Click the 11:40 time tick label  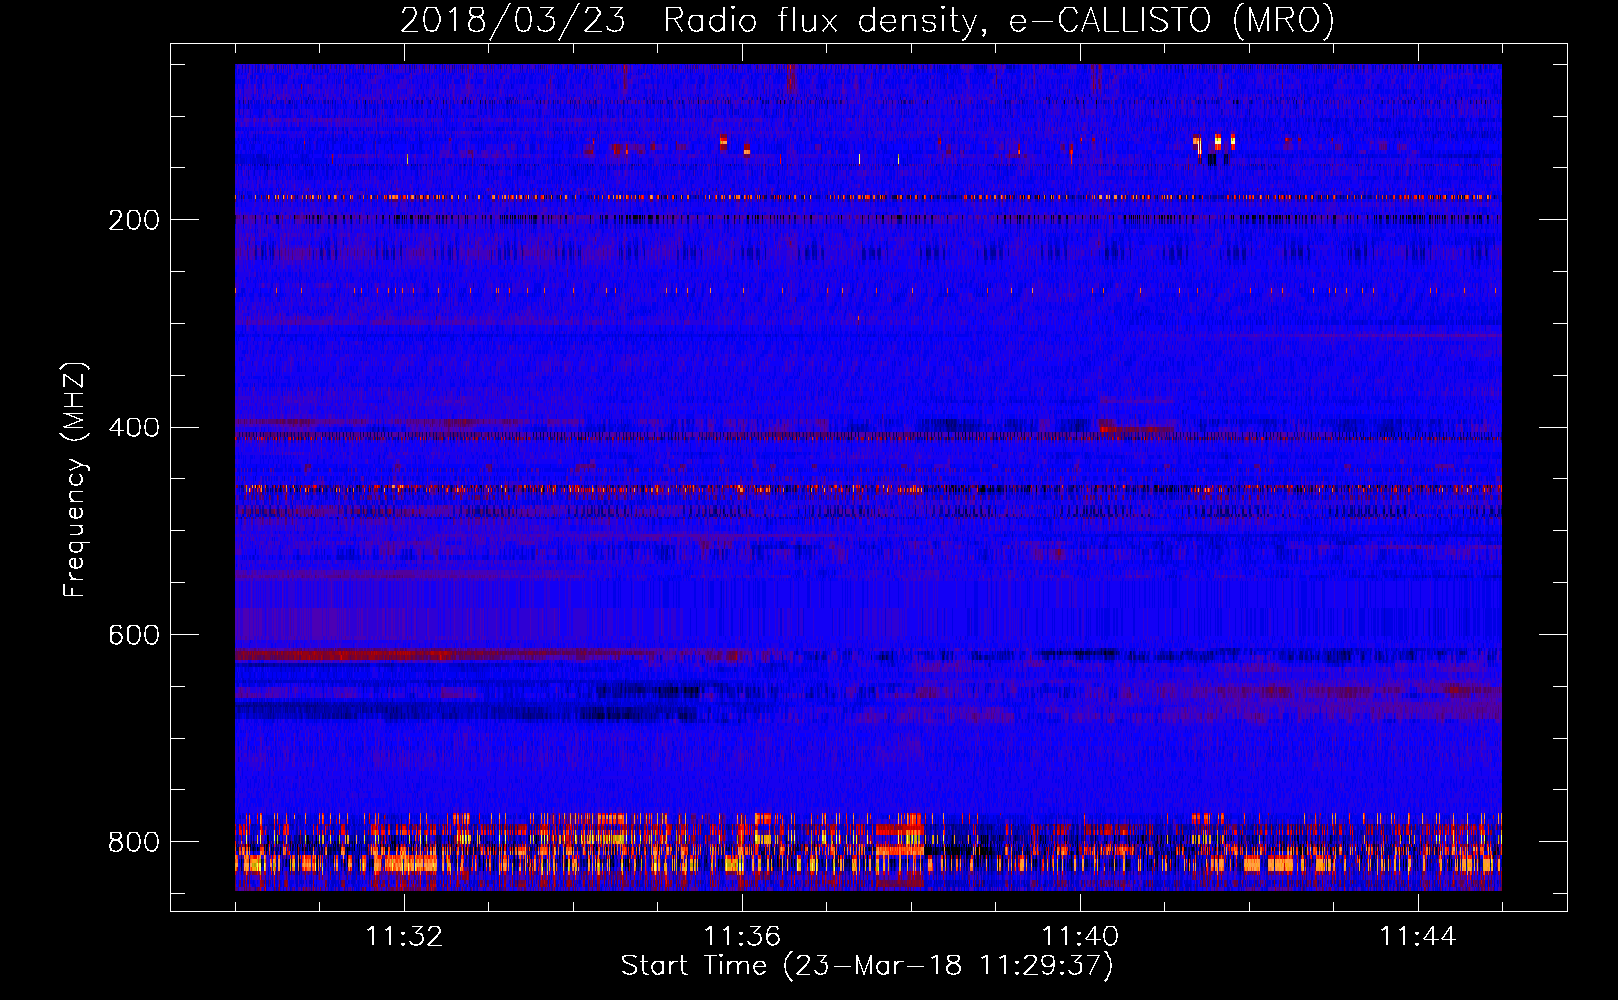(x=1080, y=937)
